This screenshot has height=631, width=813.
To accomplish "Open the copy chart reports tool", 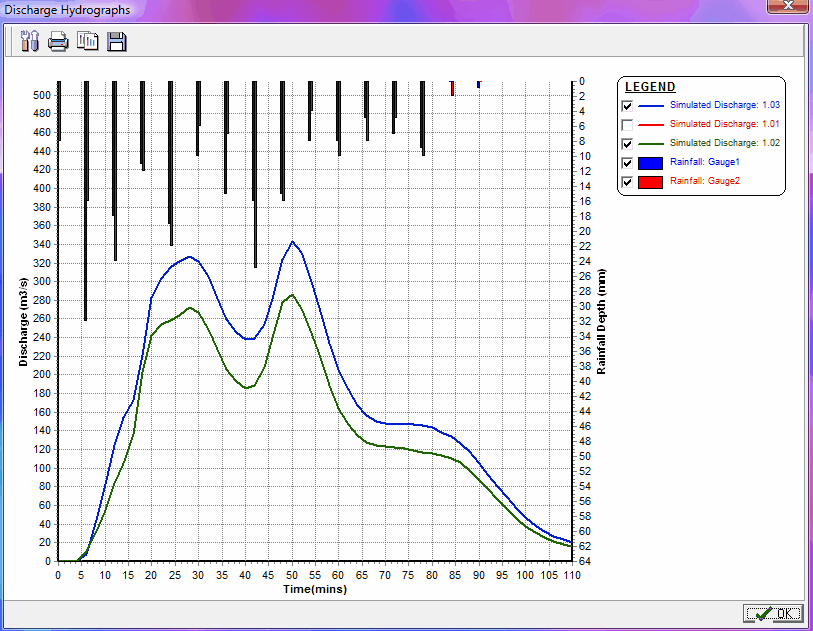I will coord(89,41).
